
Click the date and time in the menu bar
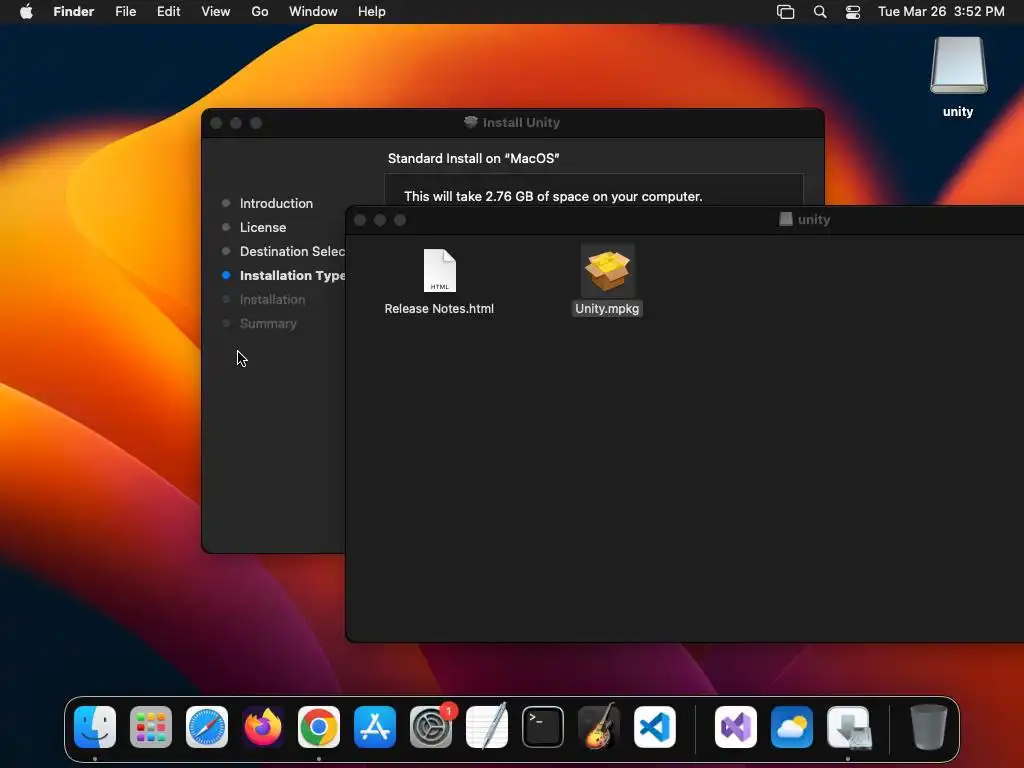[941, 12]
